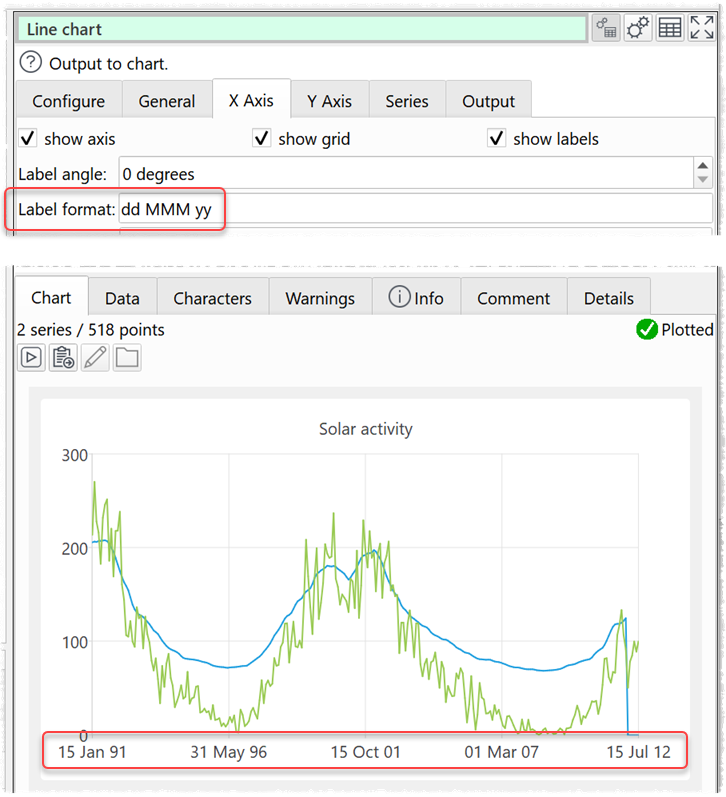Open the Output tab
Screen dimensions: 726x797
click(489, 101)
